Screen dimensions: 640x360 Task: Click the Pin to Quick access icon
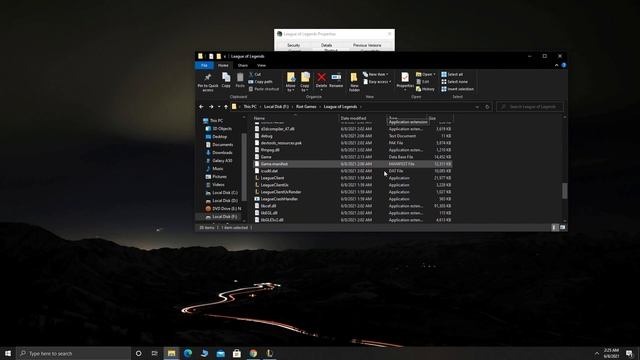coord(208,78)
